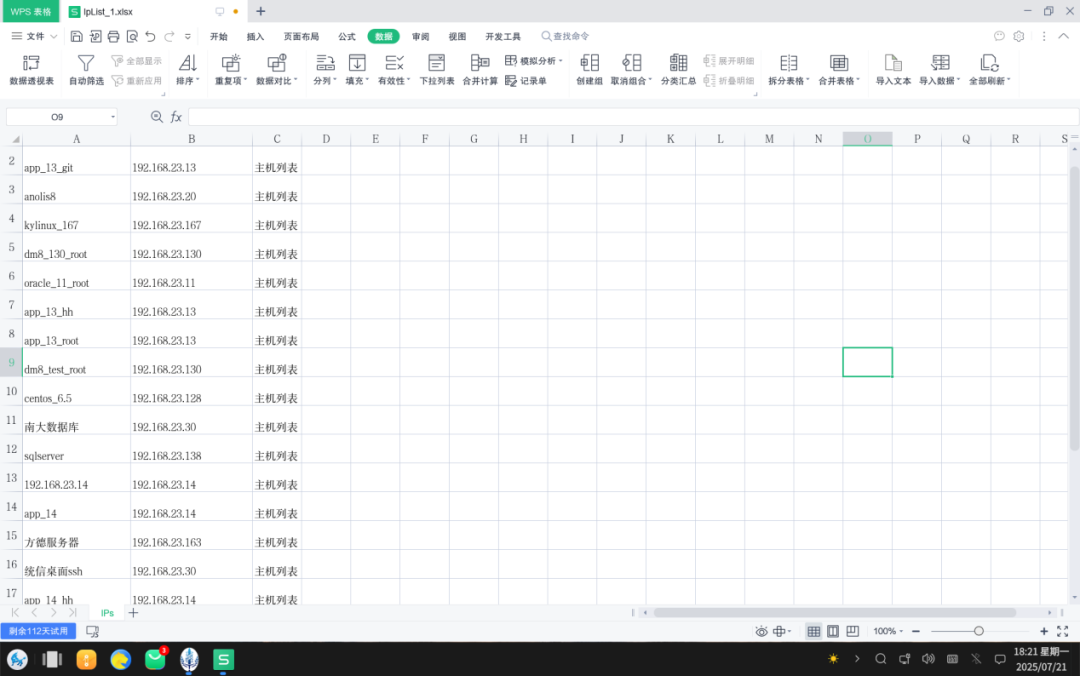Click the settings gear icon top right

coord(1019,37)
